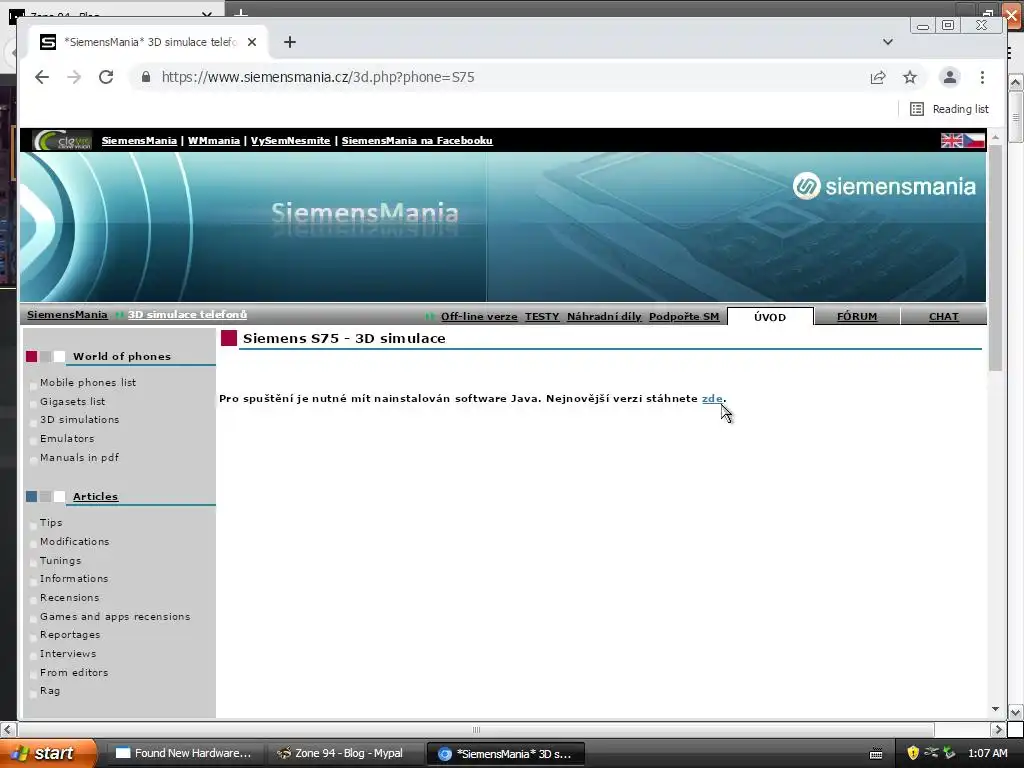Bookmark this page with star
Image resolution: width=1024 pixels, height=768 pixels.
(x=910, y=77)
